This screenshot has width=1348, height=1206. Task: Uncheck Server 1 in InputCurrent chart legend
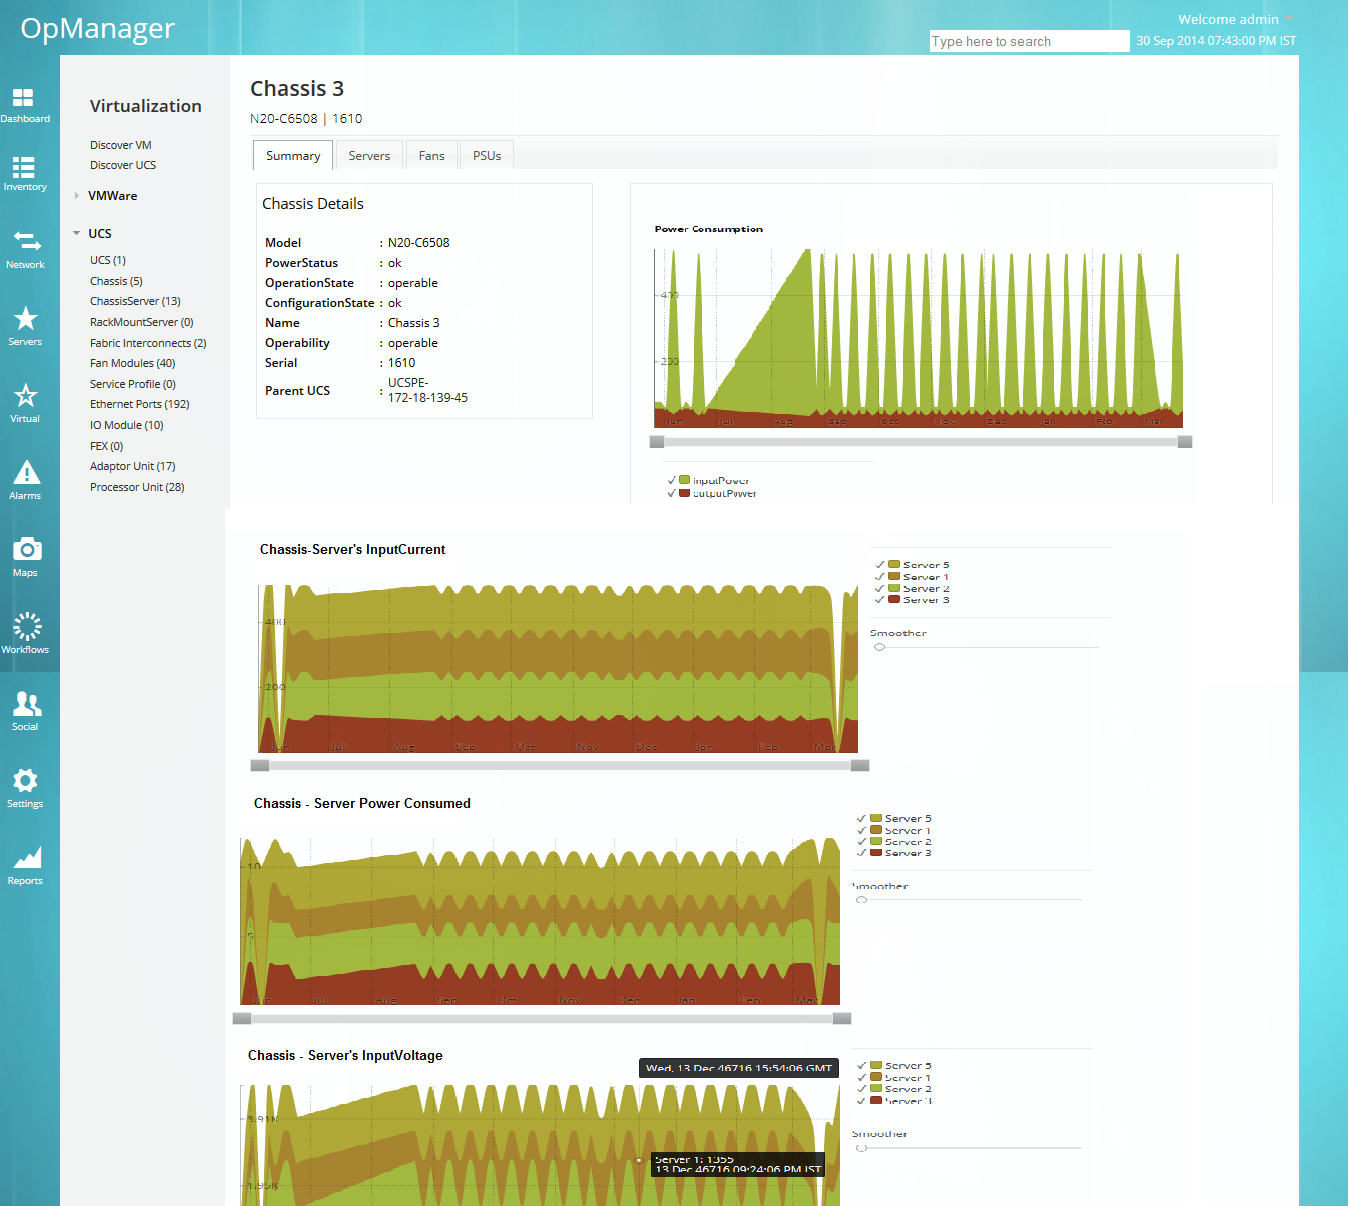point(880,577)
